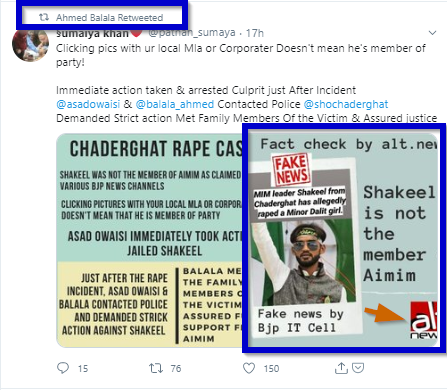Viewport: 447px width, 390px height.
Task: Open the share upload arrow icon
Action: point(341,368)
